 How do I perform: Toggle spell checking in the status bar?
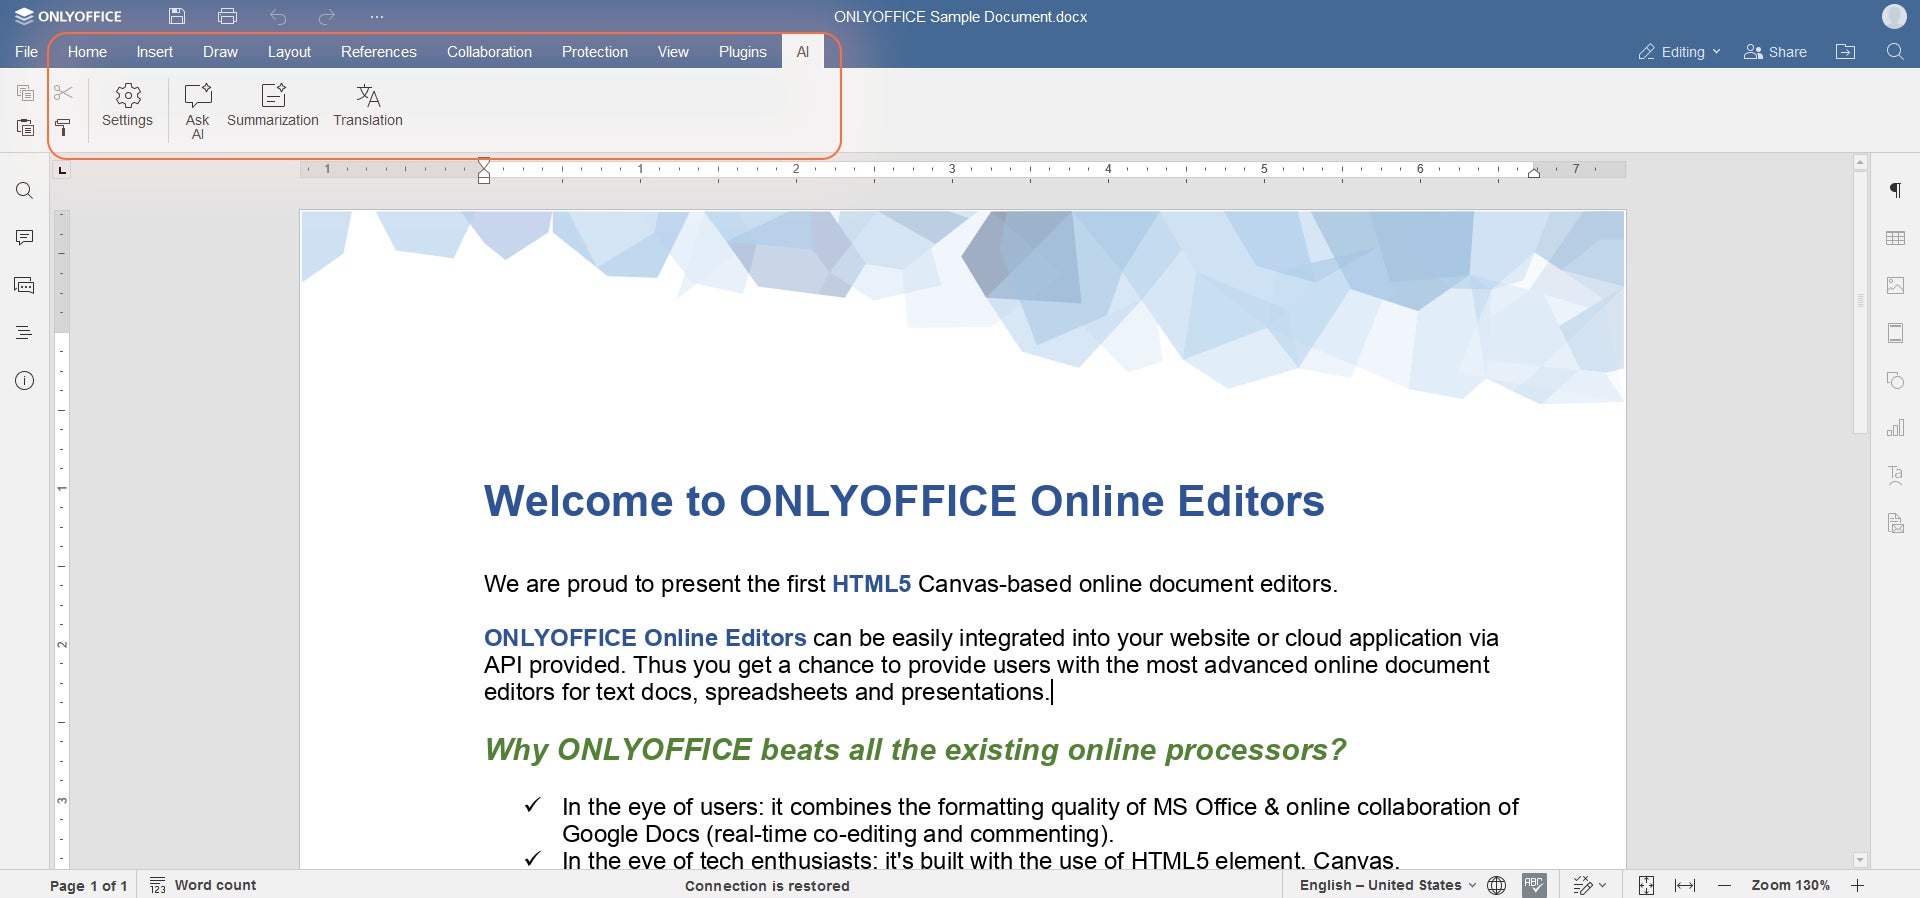[x=1534, y=885]
